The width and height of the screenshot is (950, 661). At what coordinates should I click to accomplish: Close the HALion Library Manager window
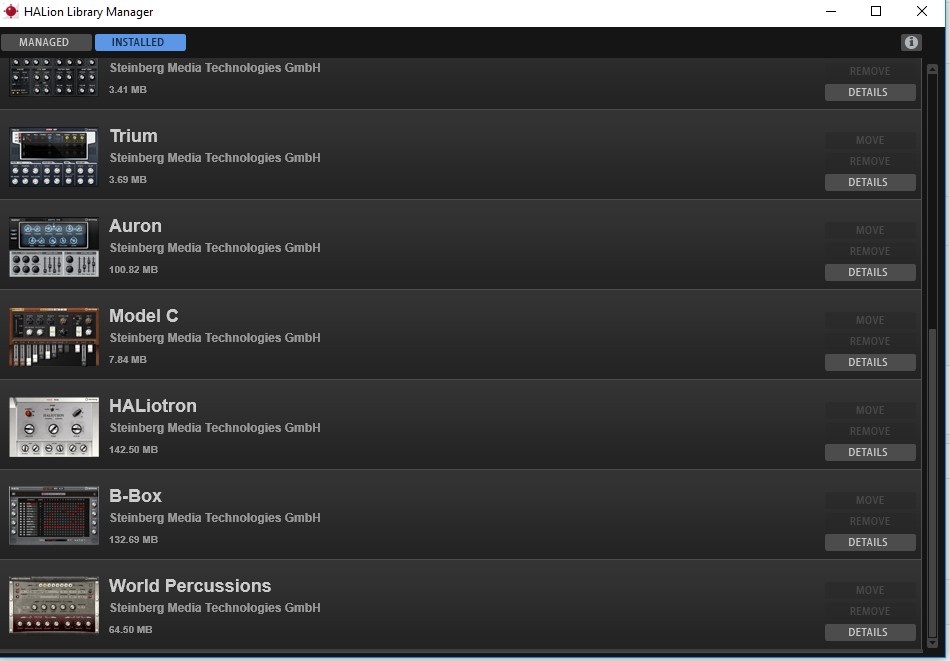point(922,12)
